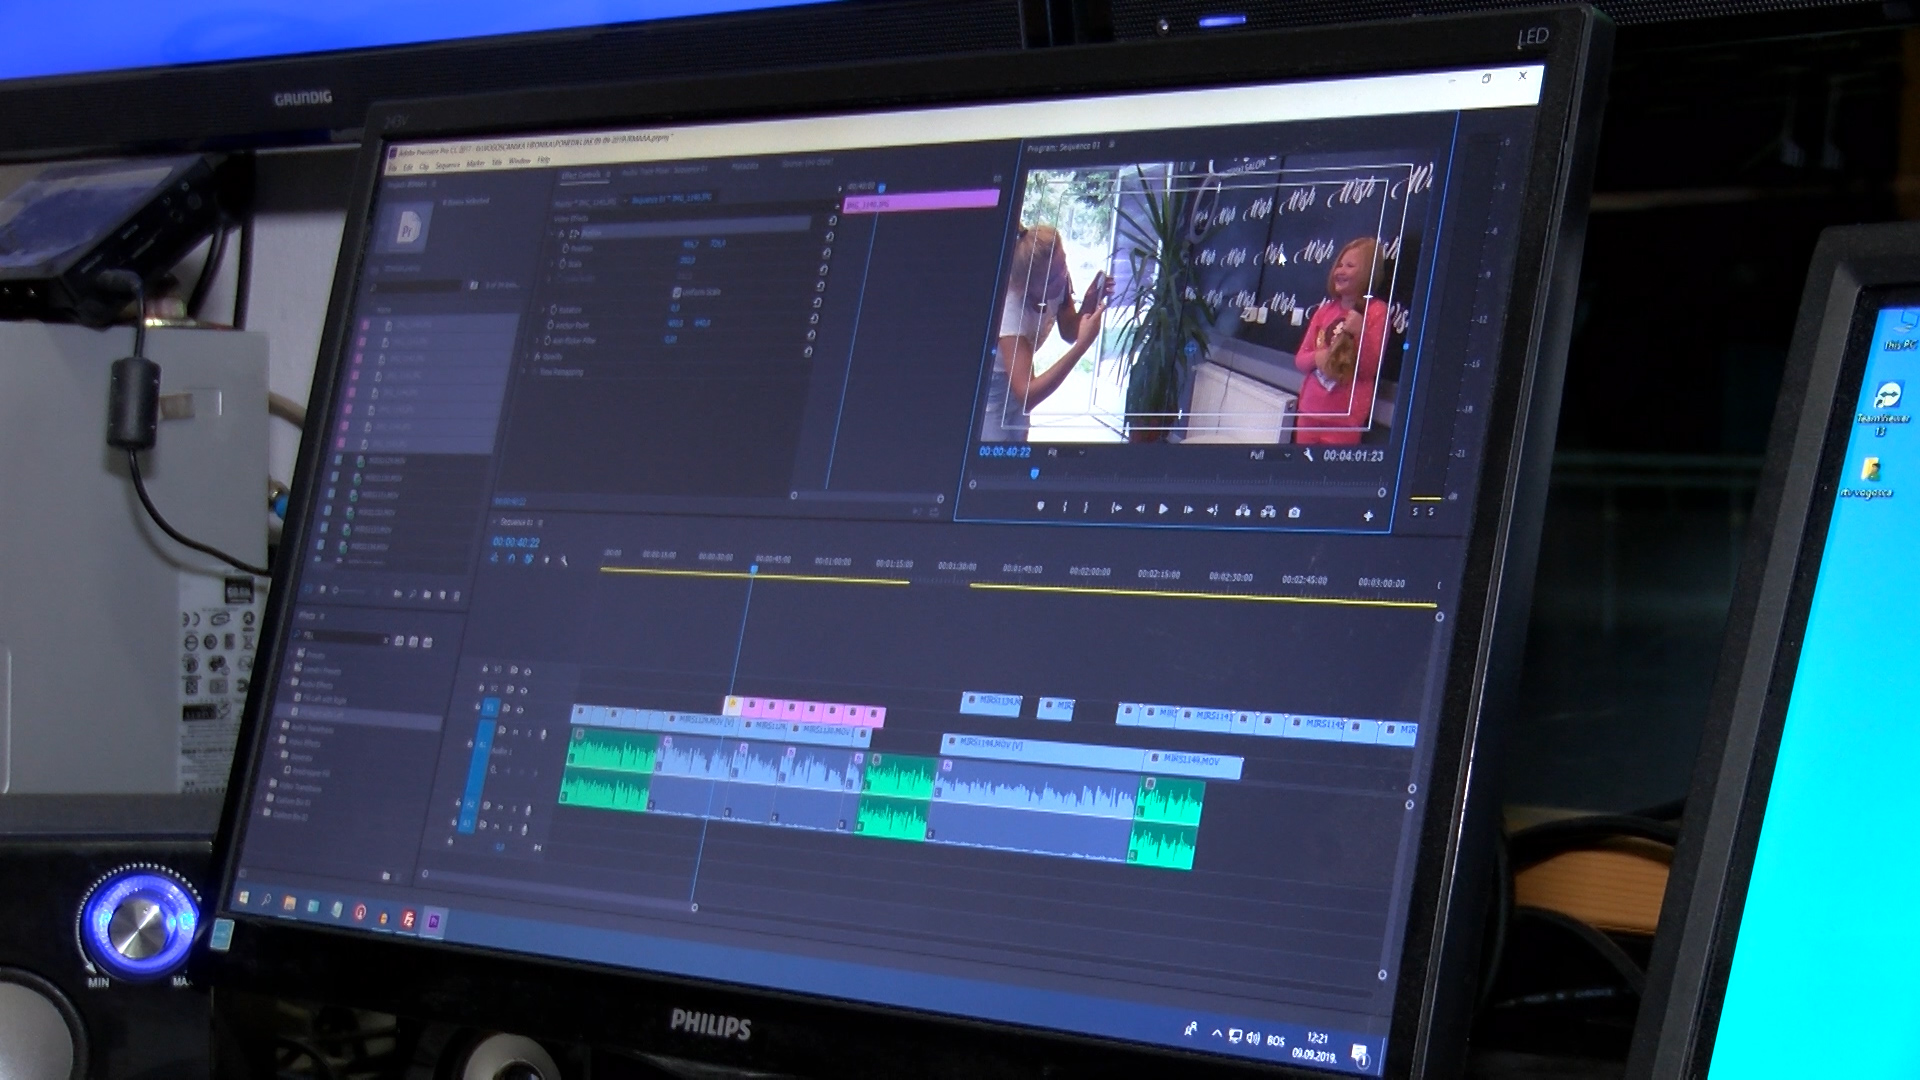Screen dimensions: 1920x1080
Task: Play the Program monitor sequence
Action: pos(1163,509)
